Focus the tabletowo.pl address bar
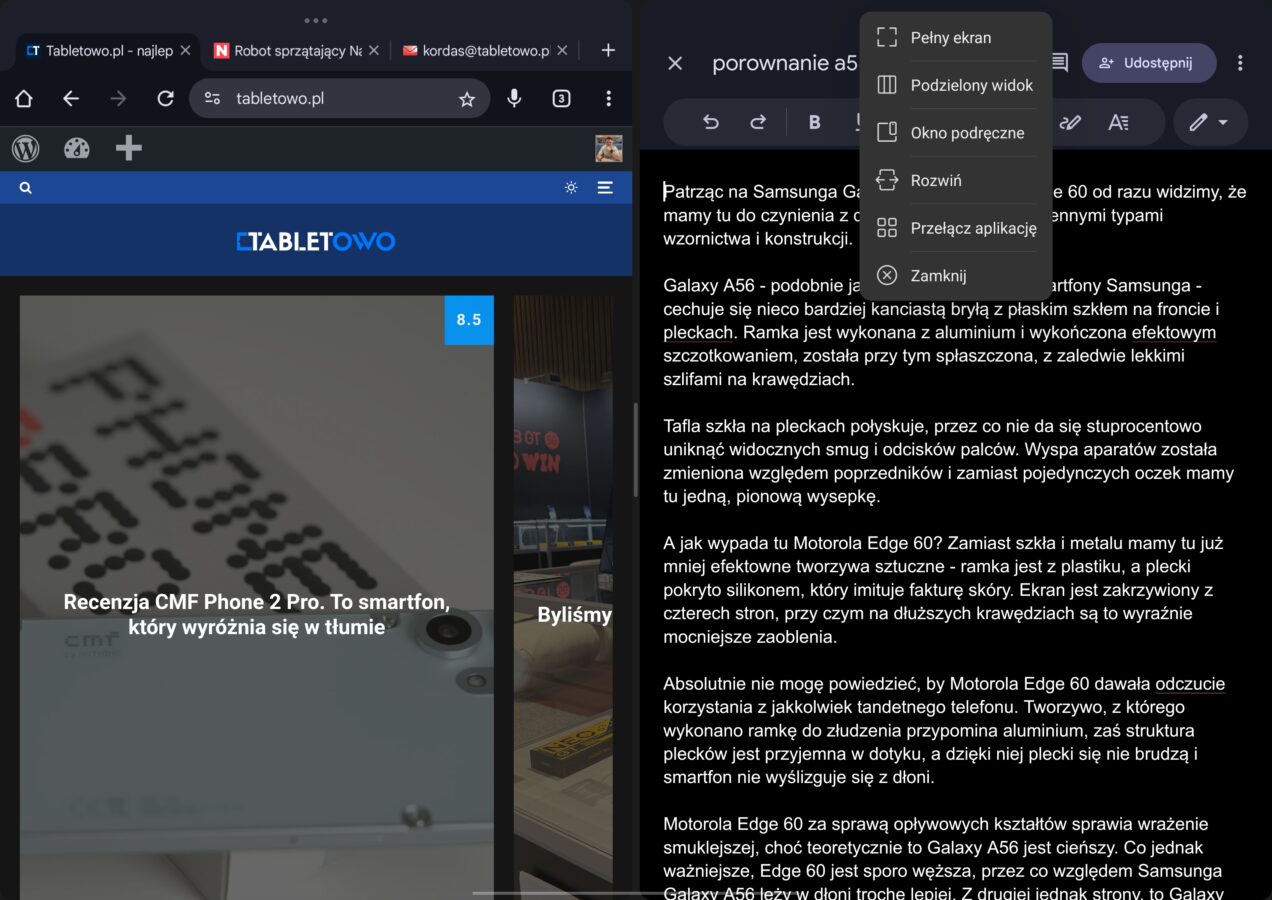 pos(340,98)
